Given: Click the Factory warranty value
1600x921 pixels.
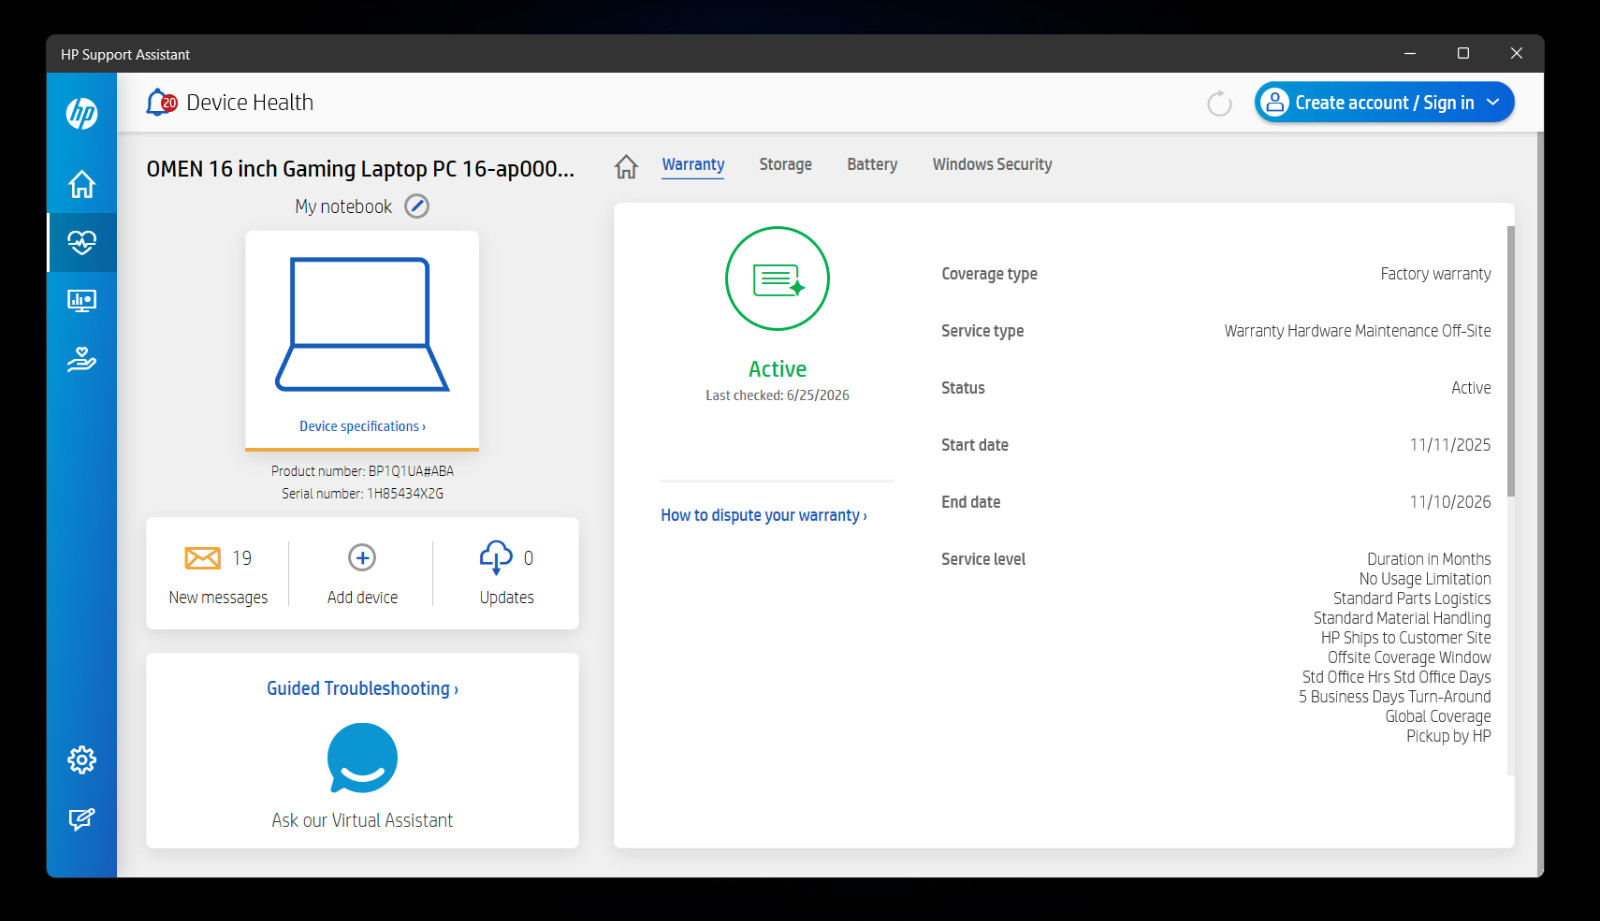Looking at the screenshot, I should click(1435, 274).
